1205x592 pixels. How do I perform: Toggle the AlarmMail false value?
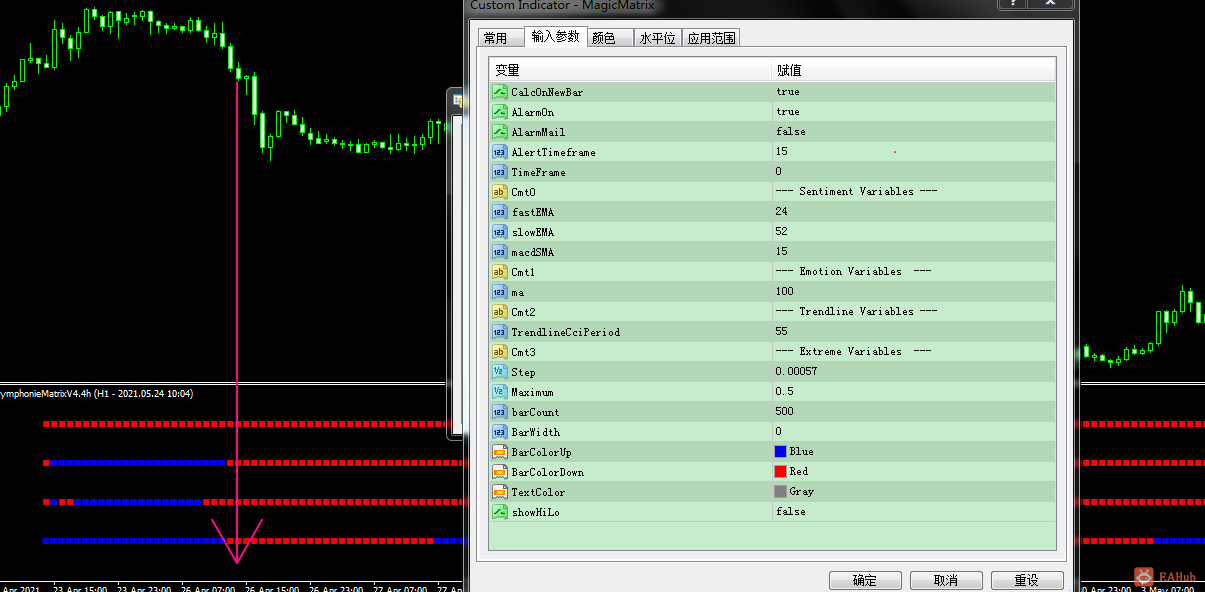[790, 132]
